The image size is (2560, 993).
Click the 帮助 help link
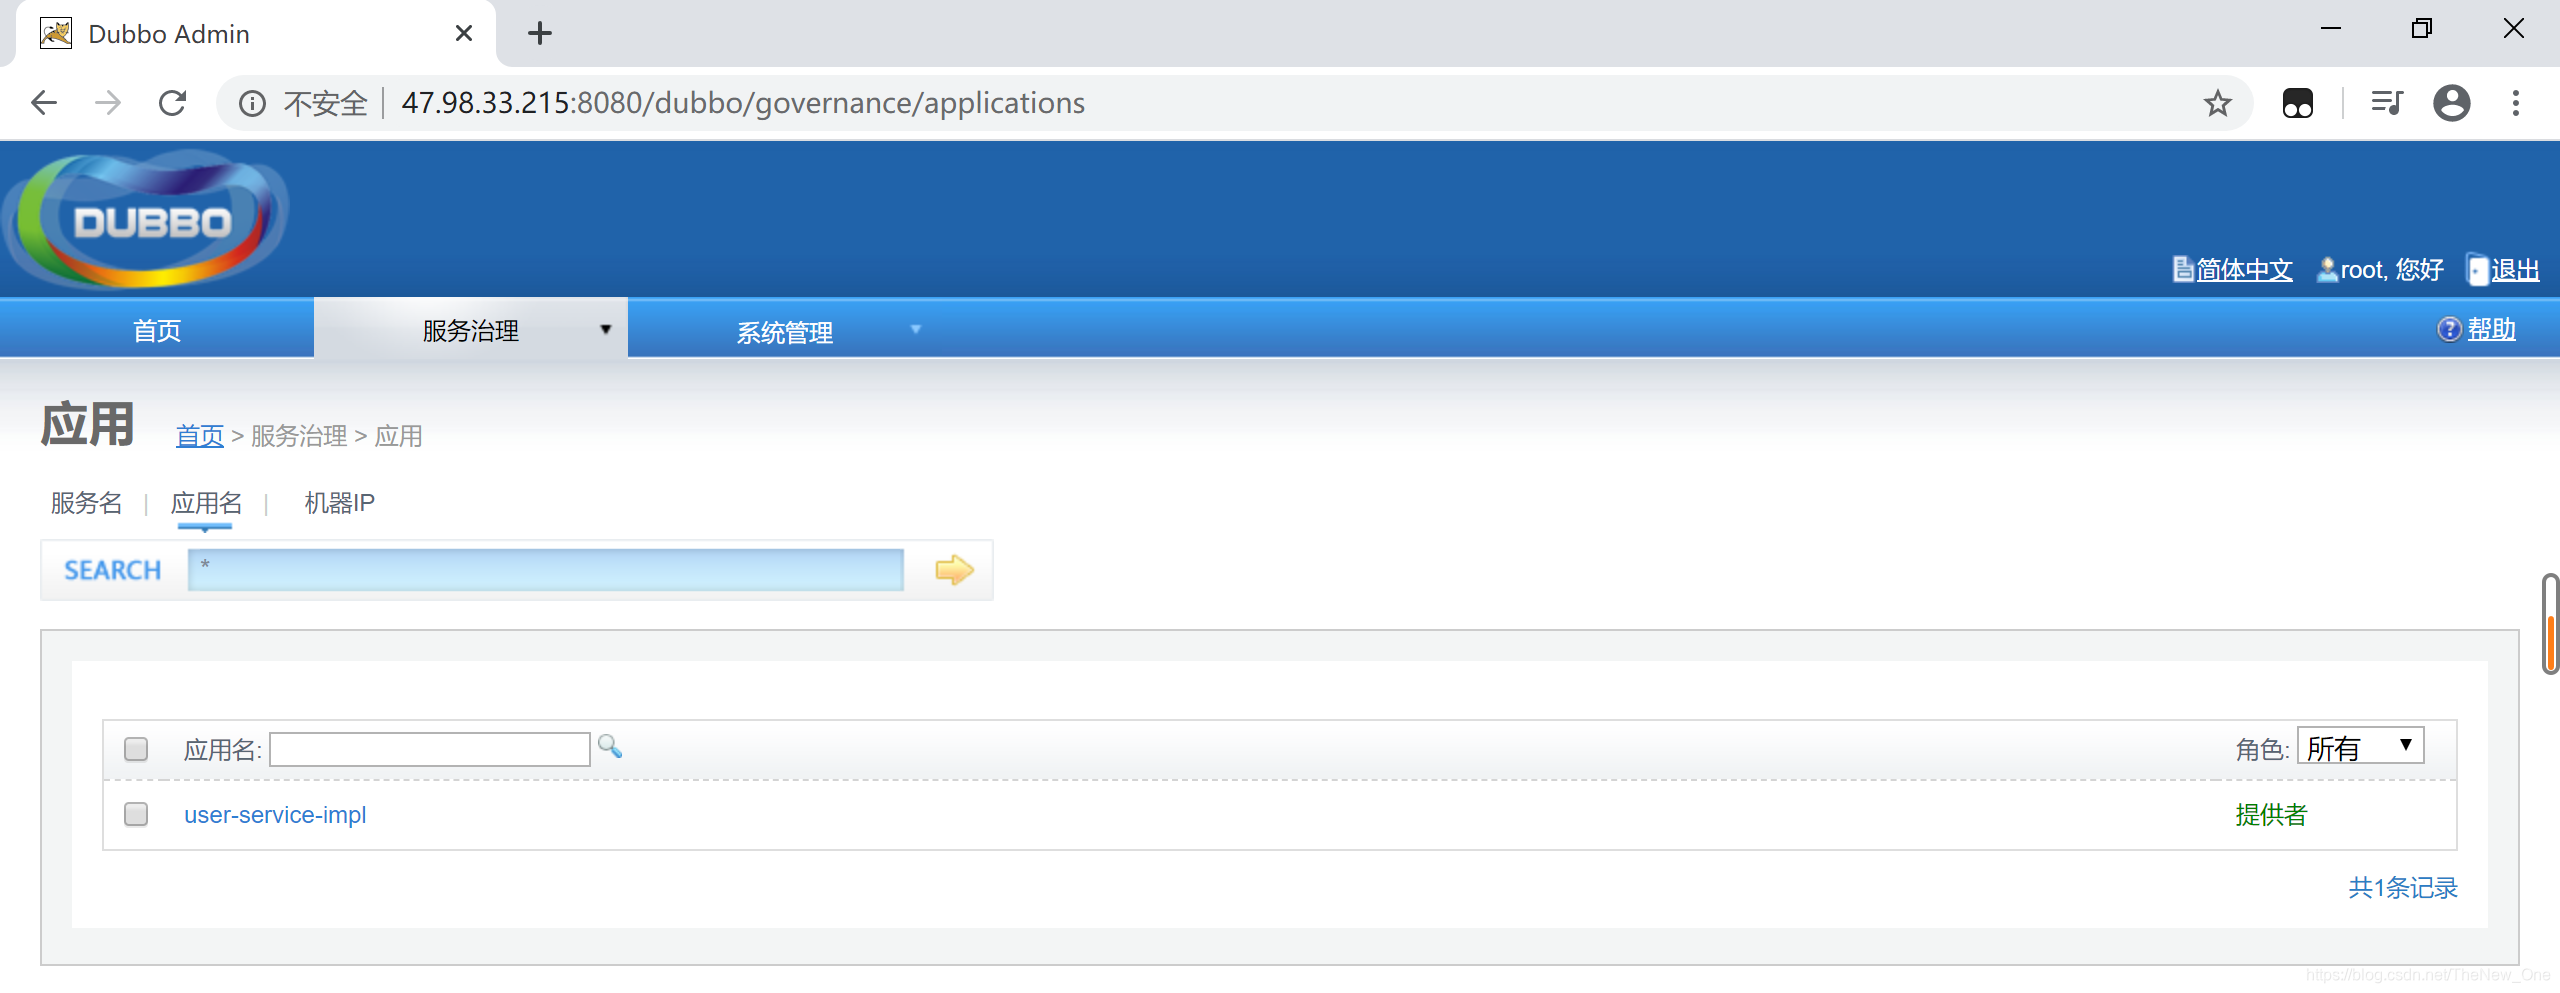[x=2492, y=329]
